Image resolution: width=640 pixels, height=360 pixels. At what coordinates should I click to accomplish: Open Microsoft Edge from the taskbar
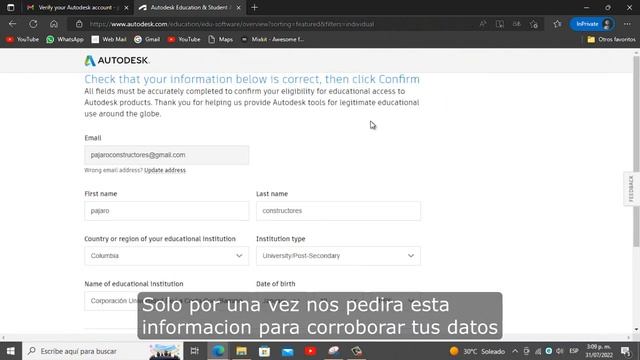(218, 351)
